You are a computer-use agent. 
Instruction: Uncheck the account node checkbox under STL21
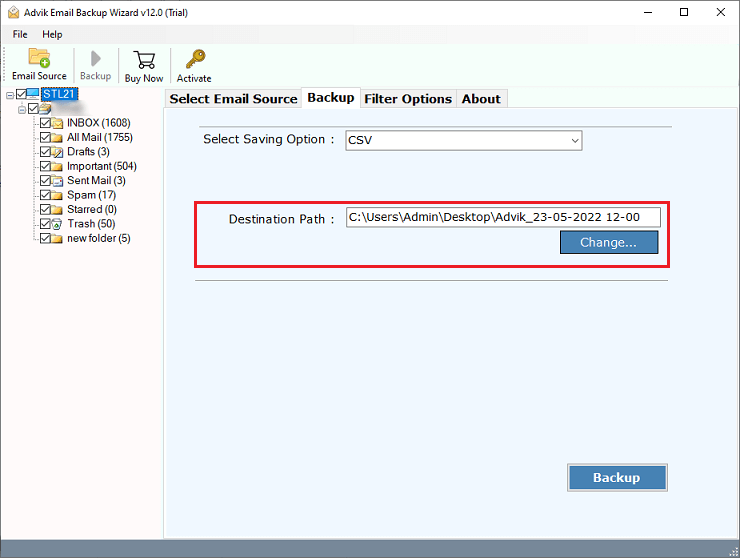click(33, 109)
